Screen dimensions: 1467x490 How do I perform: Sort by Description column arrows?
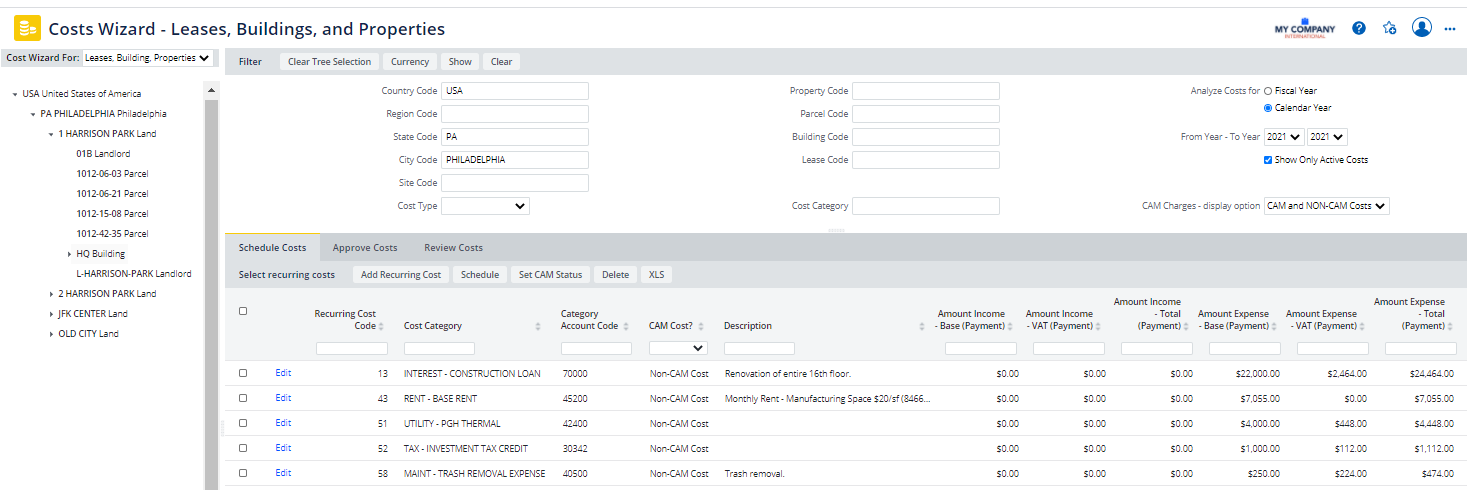922,326
